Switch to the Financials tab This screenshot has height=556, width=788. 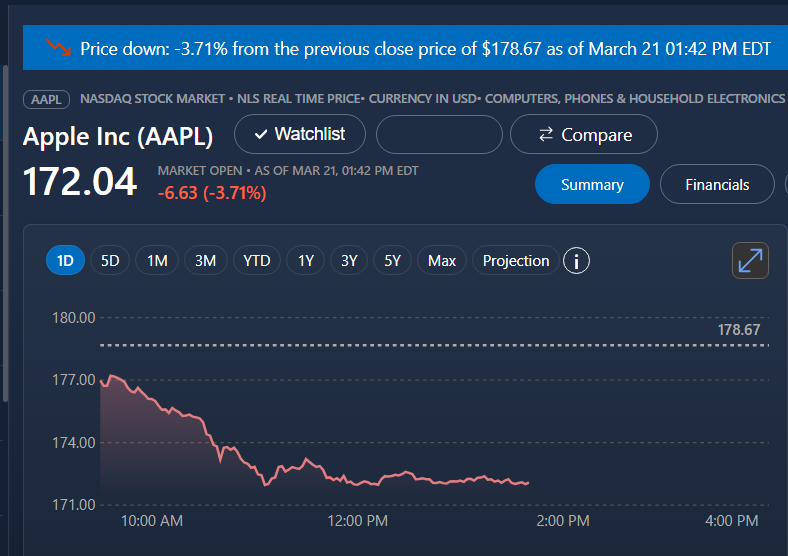[x=717, y=184]
